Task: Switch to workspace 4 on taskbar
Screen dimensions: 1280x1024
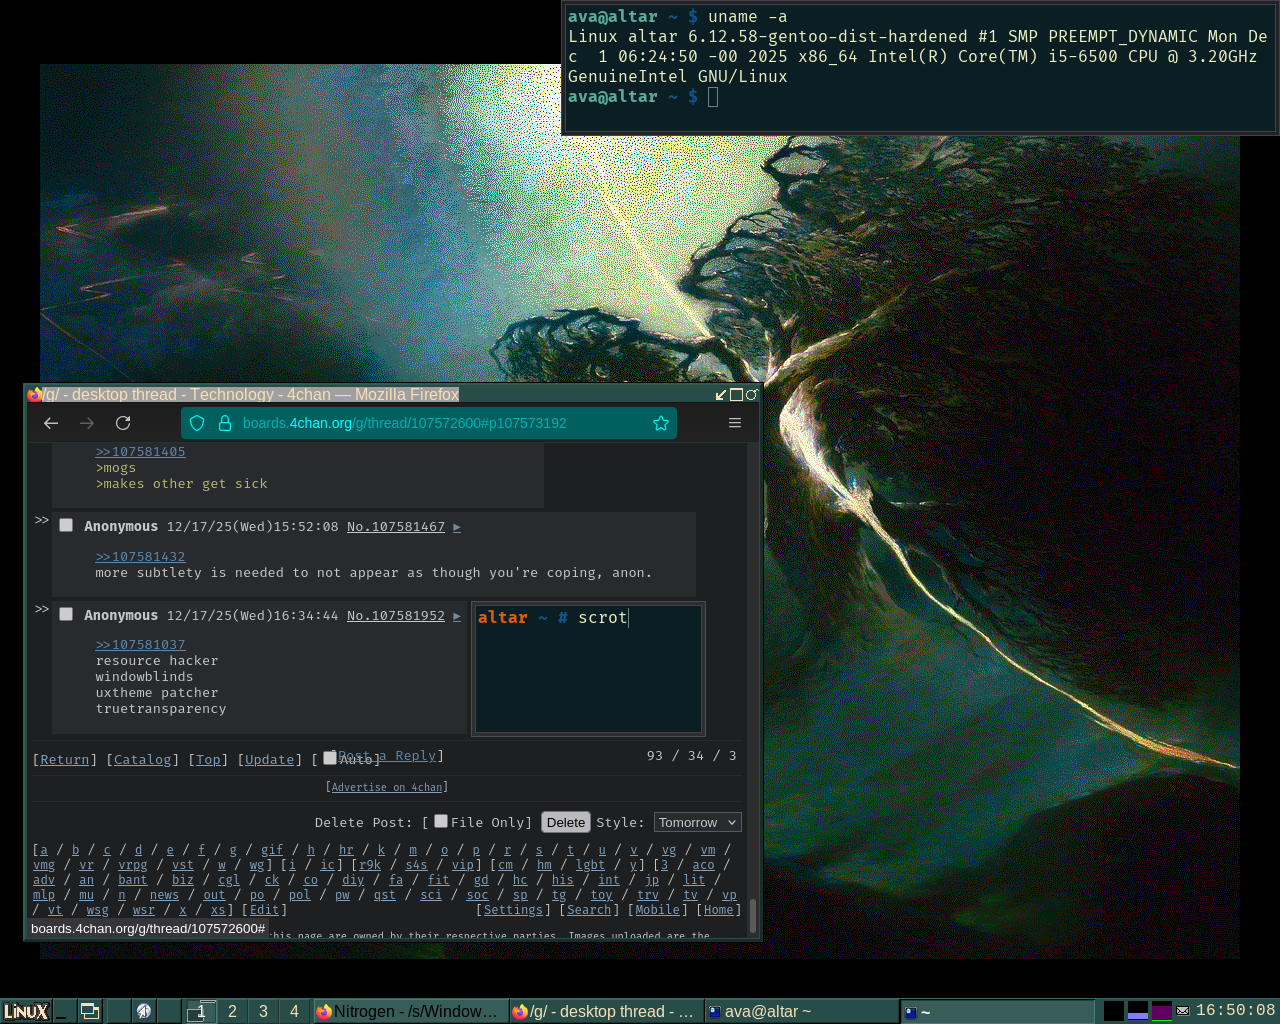Action: pos(294,1011)
